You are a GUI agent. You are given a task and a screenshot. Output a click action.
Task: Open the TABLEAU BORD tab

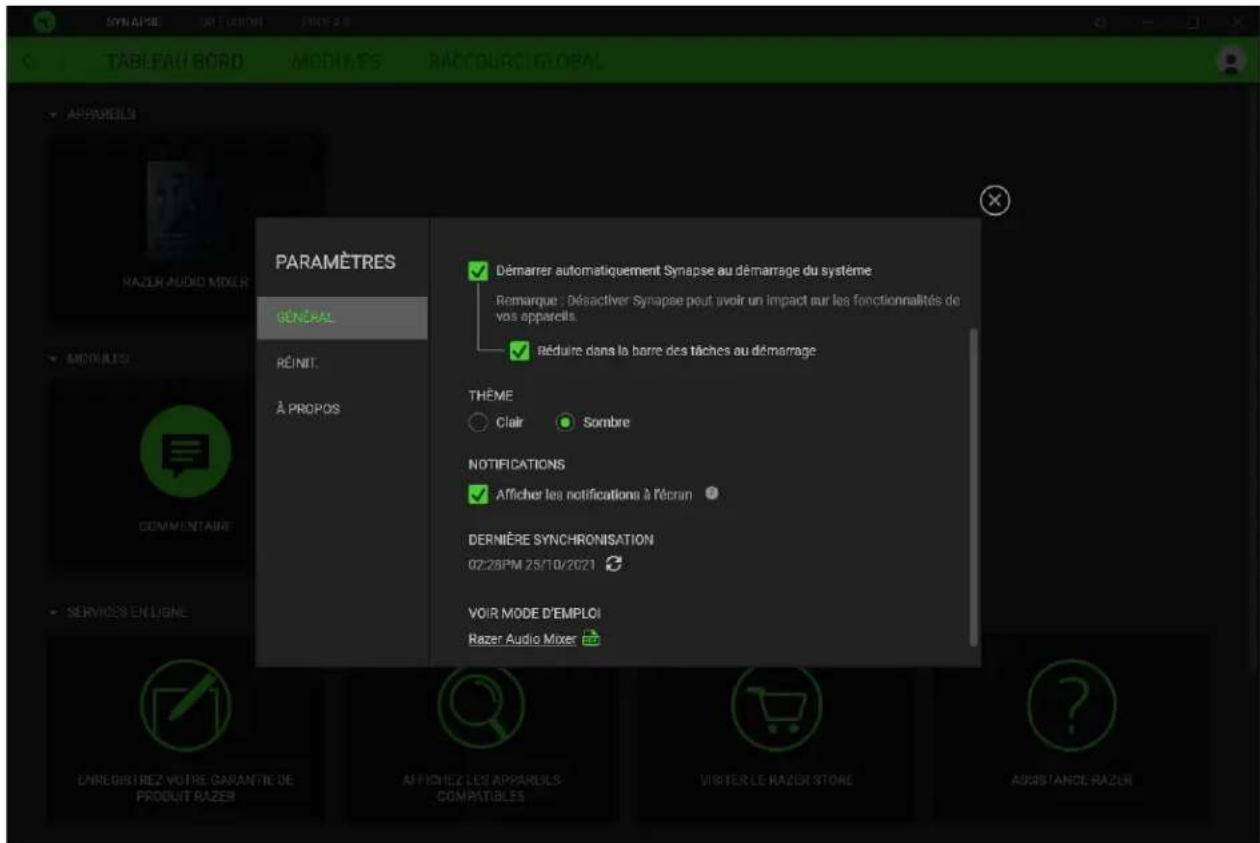174,61
